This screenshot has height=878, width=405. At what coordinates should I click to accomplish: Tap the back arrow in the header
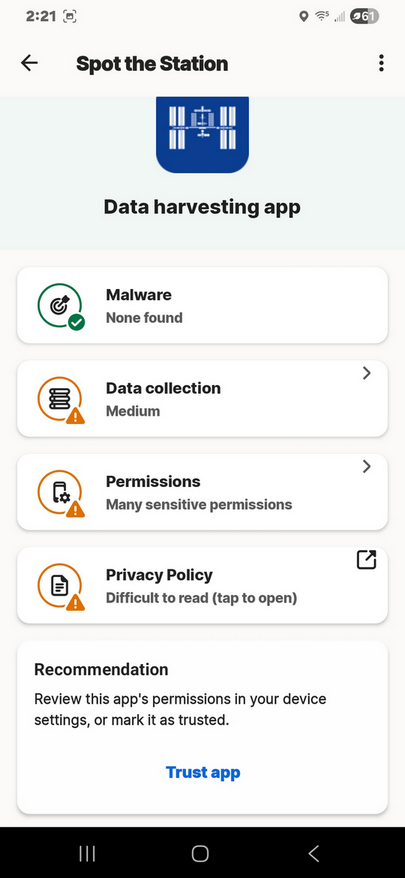[x=29, y=63]
